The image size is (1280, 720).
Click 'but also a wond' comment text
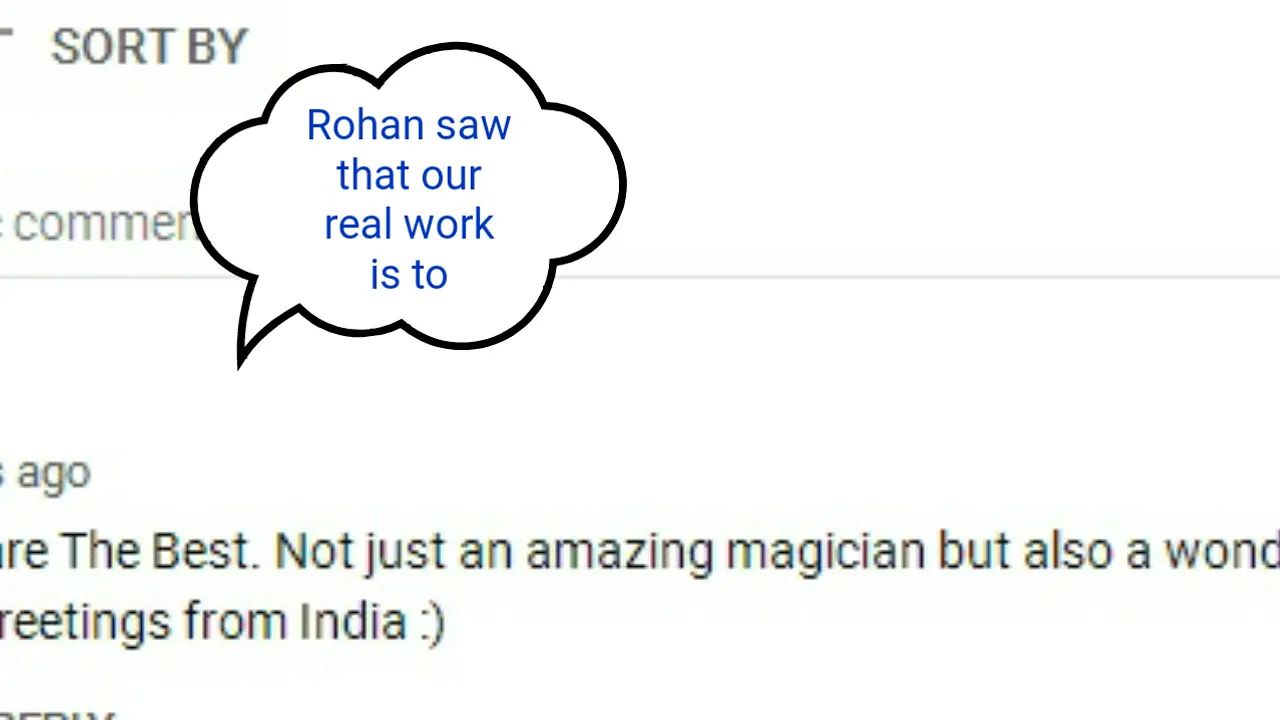[x=1108, y=551]
